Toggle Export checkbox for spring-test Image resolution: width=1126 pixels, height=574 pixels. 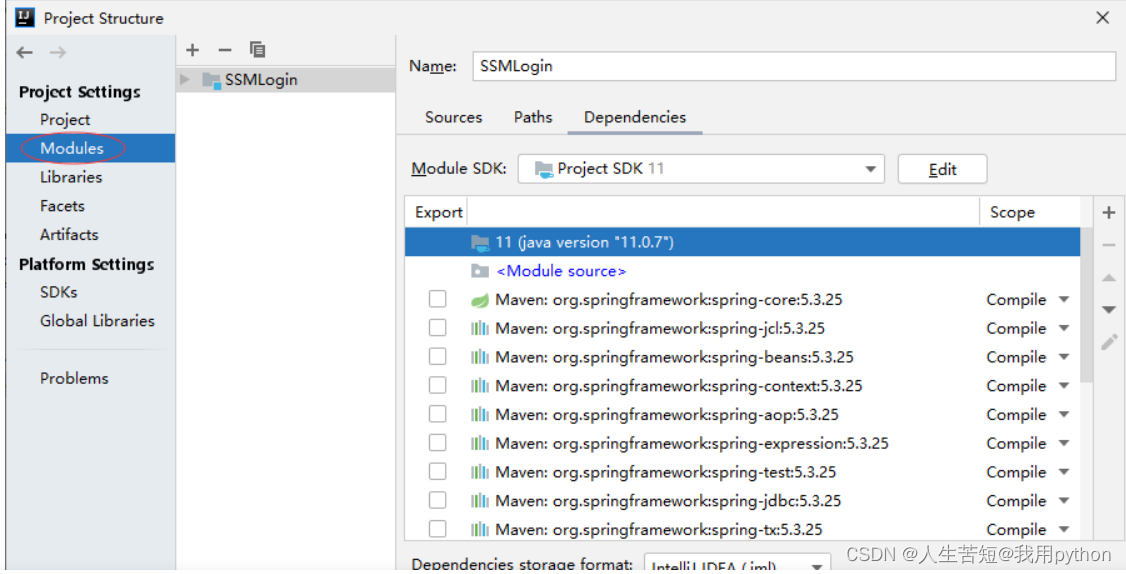coord(437,471)
